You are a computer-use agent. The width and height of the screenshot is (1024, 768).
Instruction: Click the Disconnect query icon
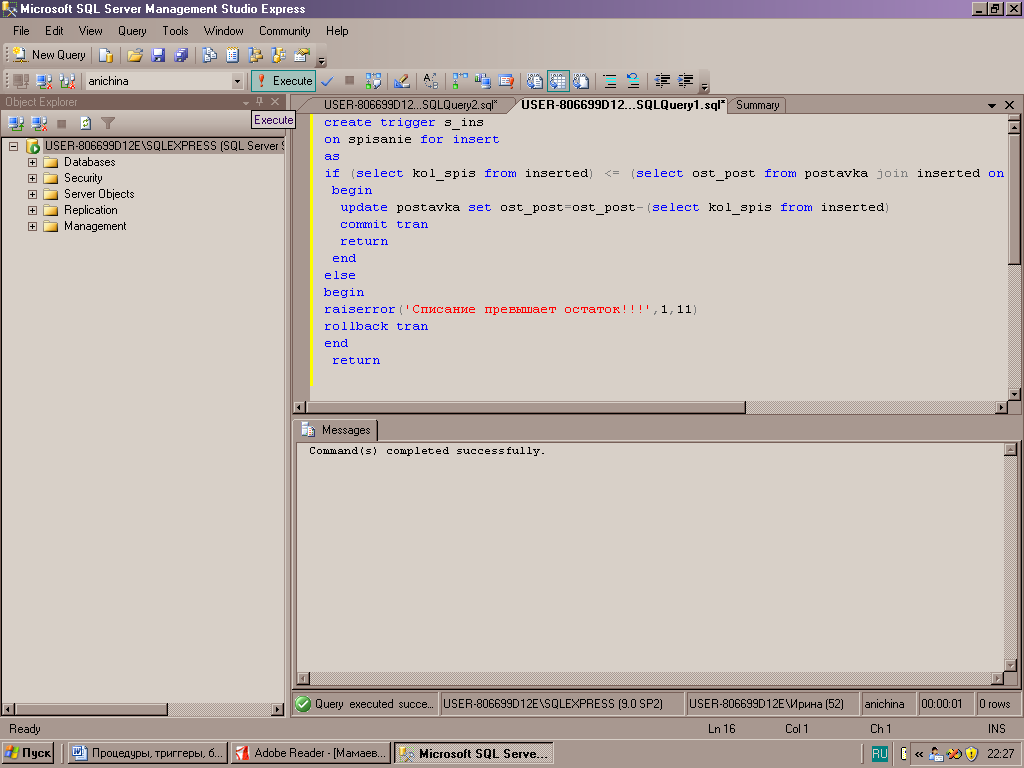click(44, 81)
